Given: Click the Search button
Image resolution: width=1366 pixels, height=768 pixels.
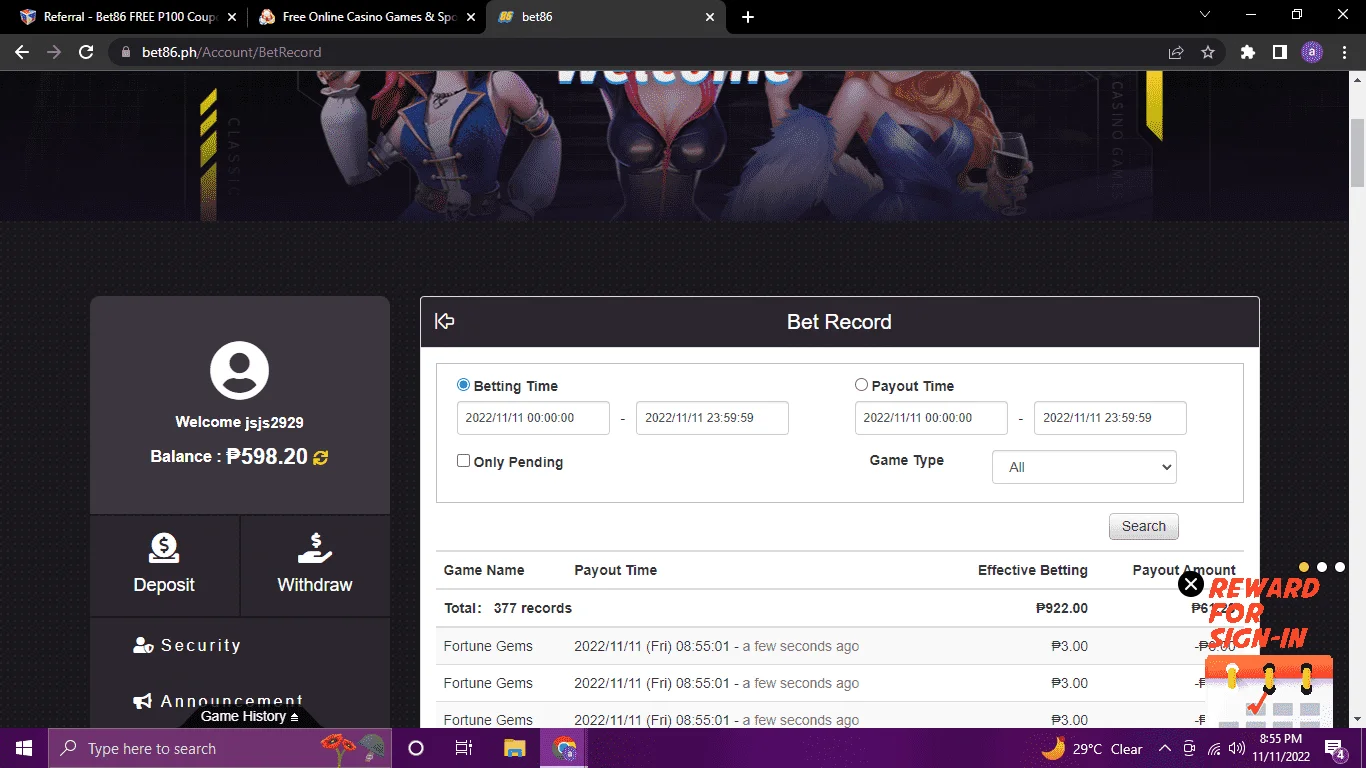Looking at the screenshot, I should point(1144,526).
